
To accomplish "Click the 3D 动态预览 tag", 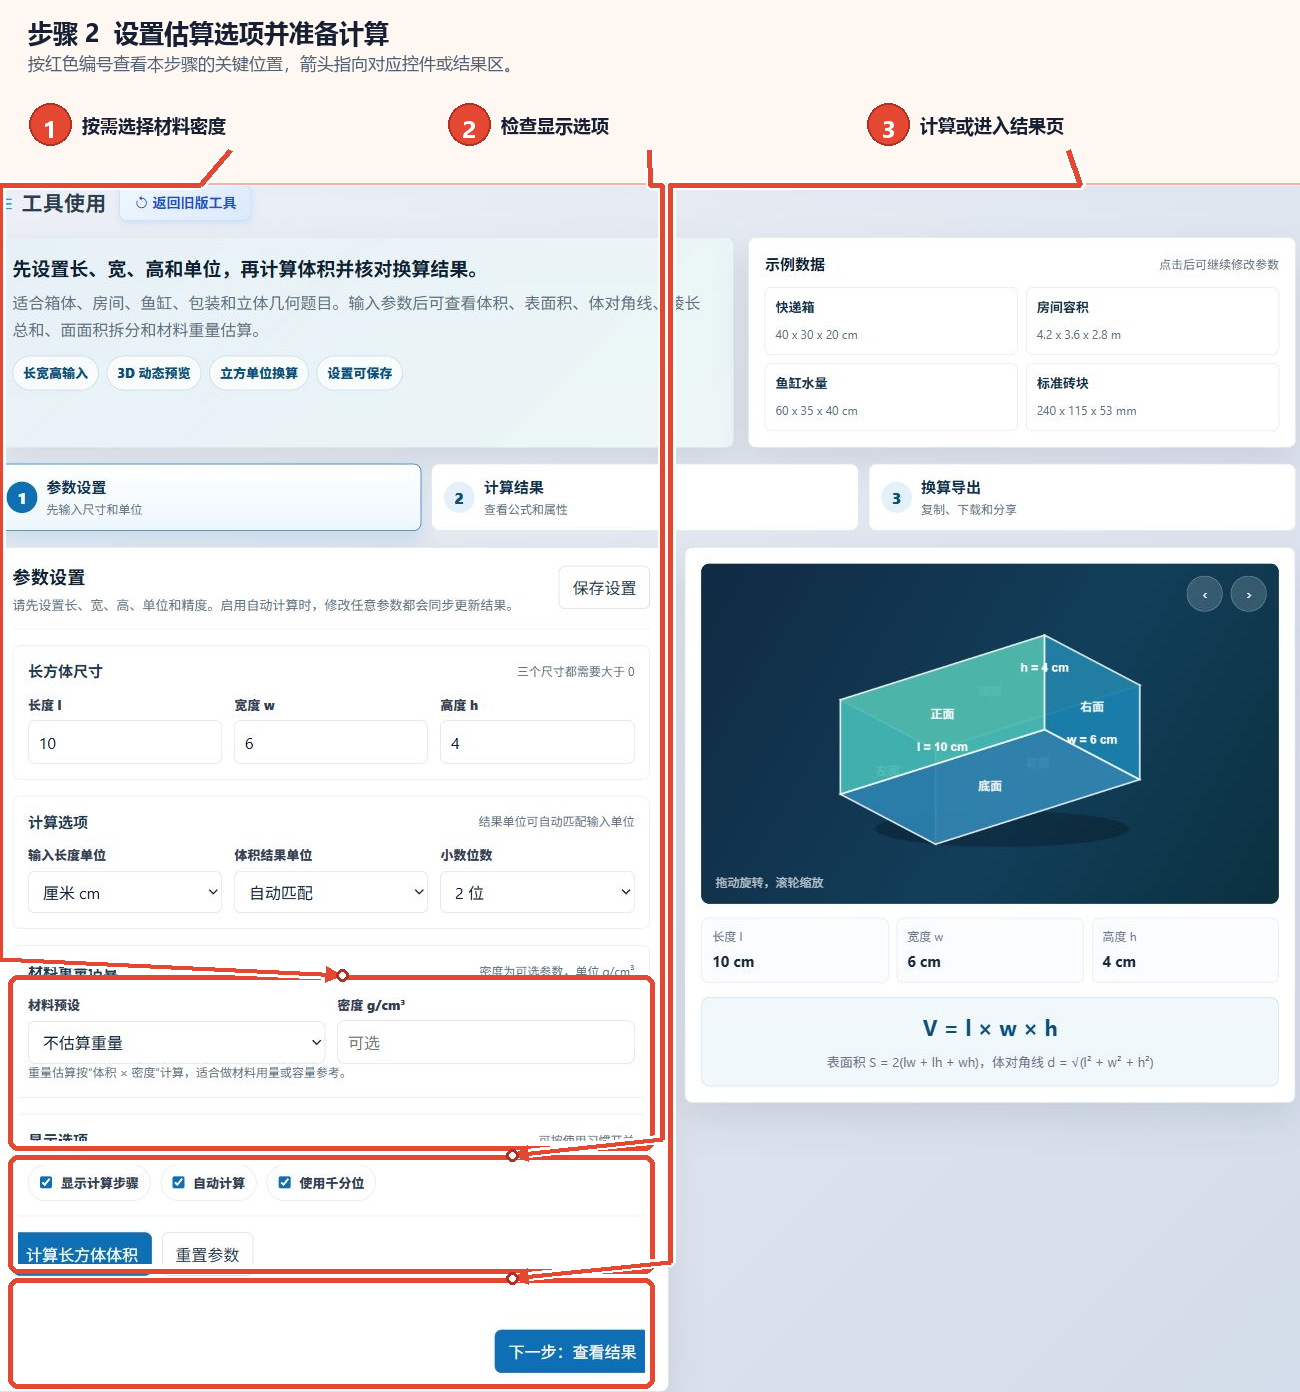I will point(154,373).
